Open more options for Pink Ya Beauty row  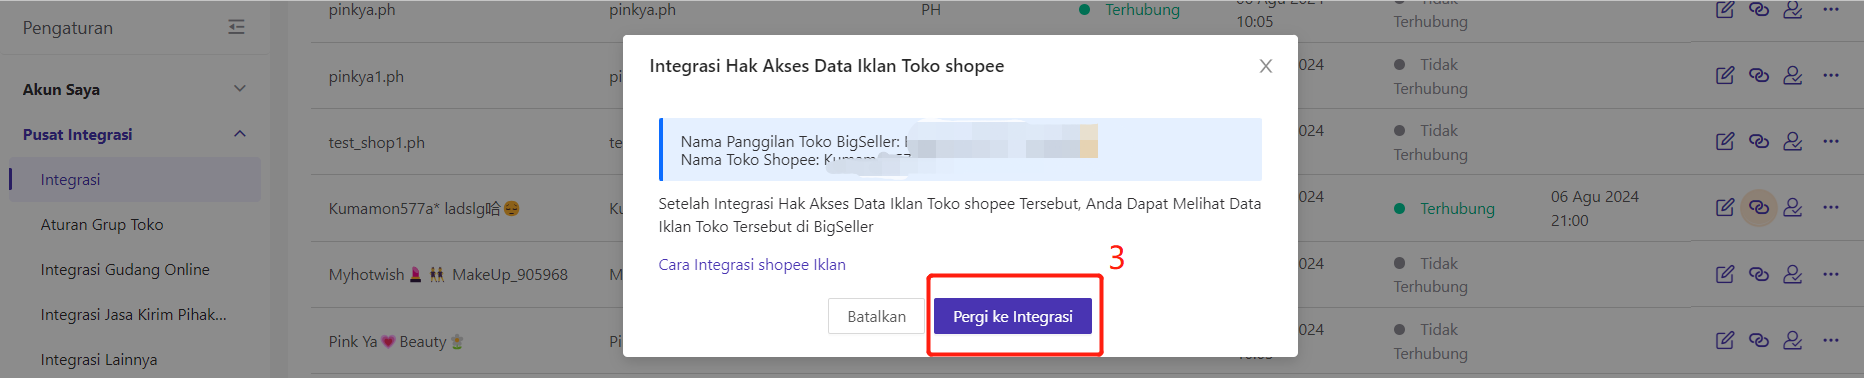1831,340
